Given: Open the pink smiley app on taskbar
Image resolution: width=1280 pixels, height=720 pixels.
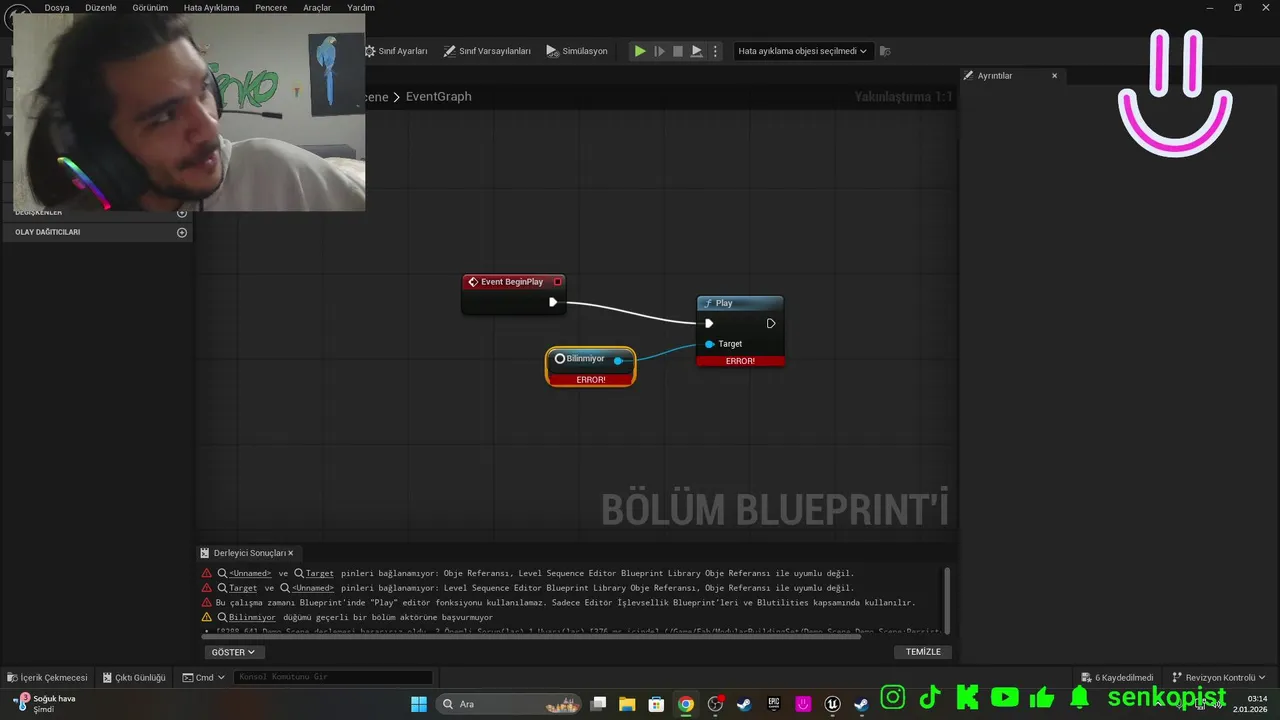Looking at the screenshot, I should (x=803, y=704).
